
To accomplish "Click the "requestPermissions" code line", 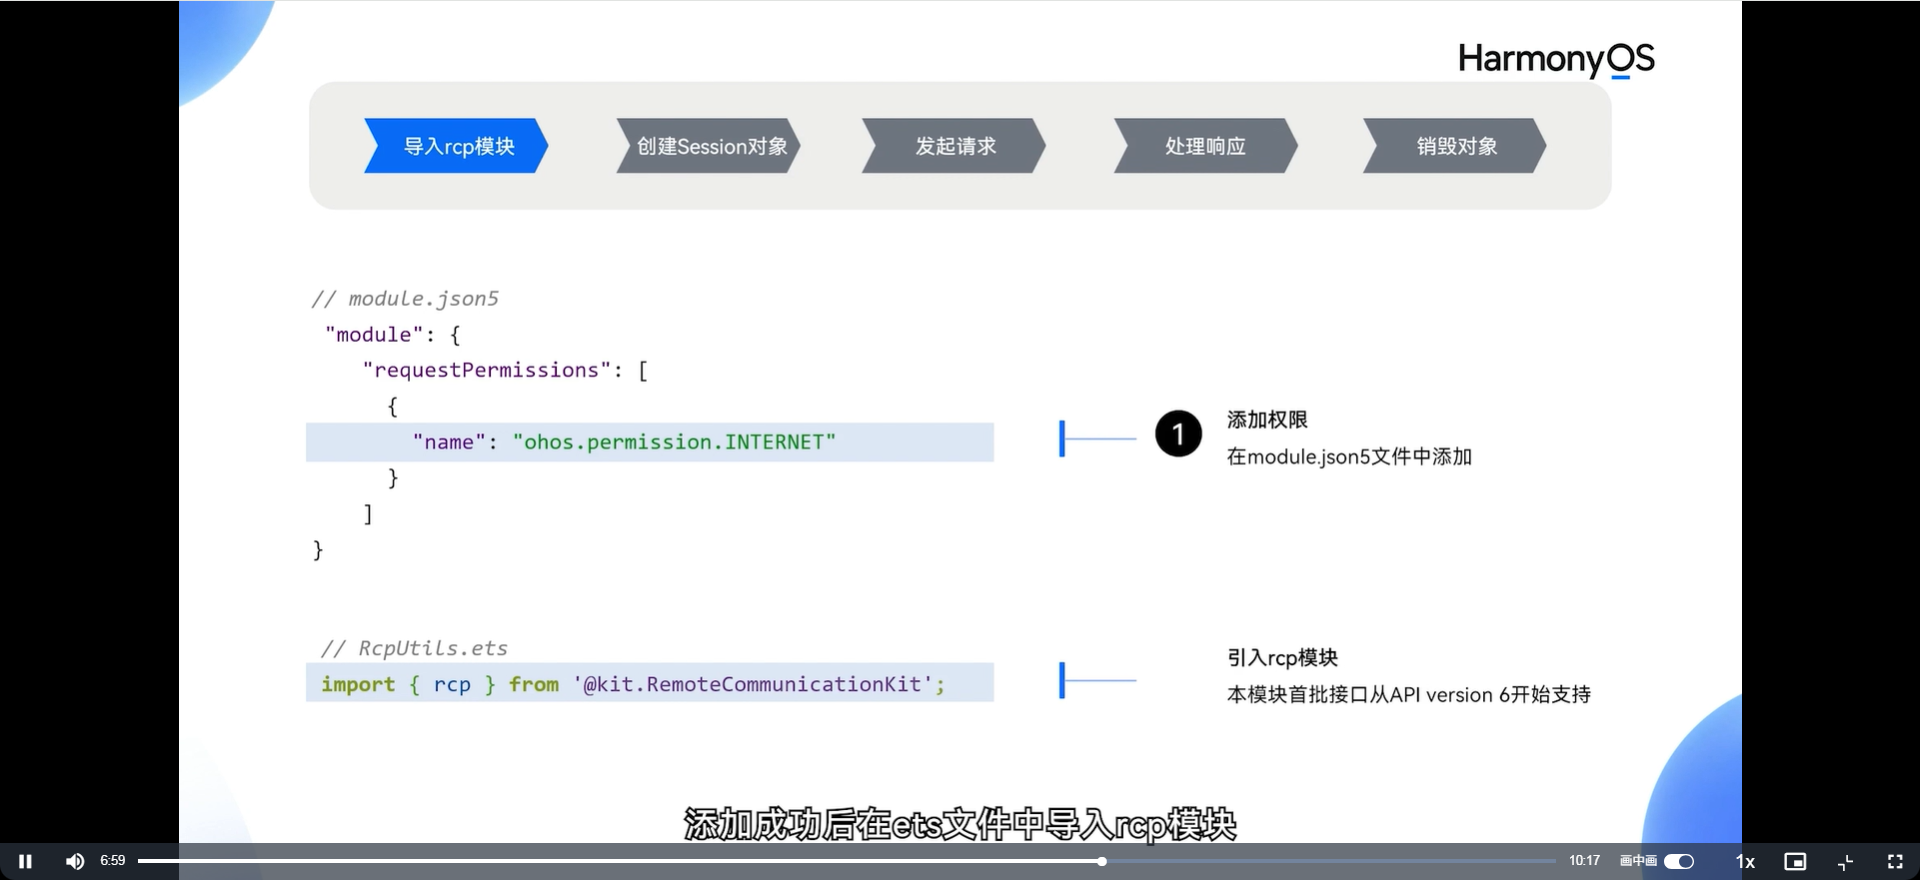I will (505, 370).
